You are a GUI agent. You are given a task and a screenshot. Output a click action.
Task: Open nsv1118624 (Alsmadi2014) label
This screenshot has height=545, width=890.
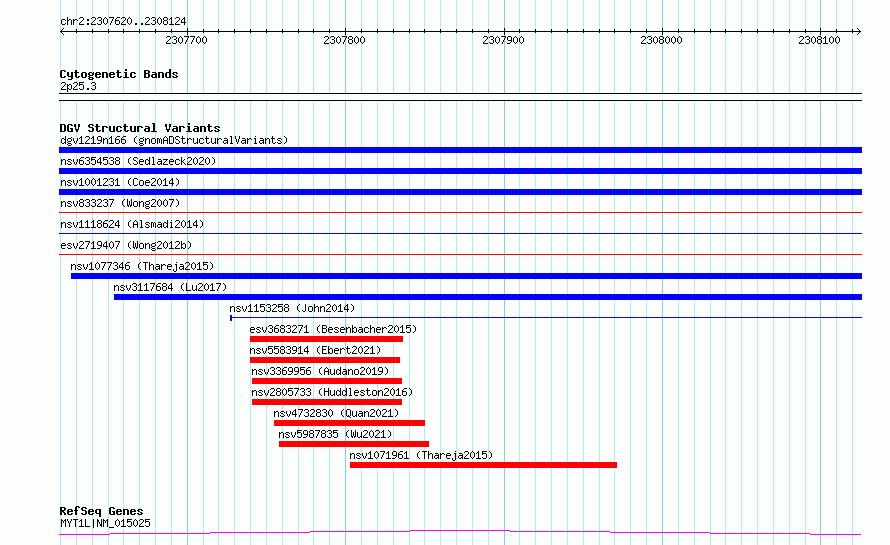132,224
